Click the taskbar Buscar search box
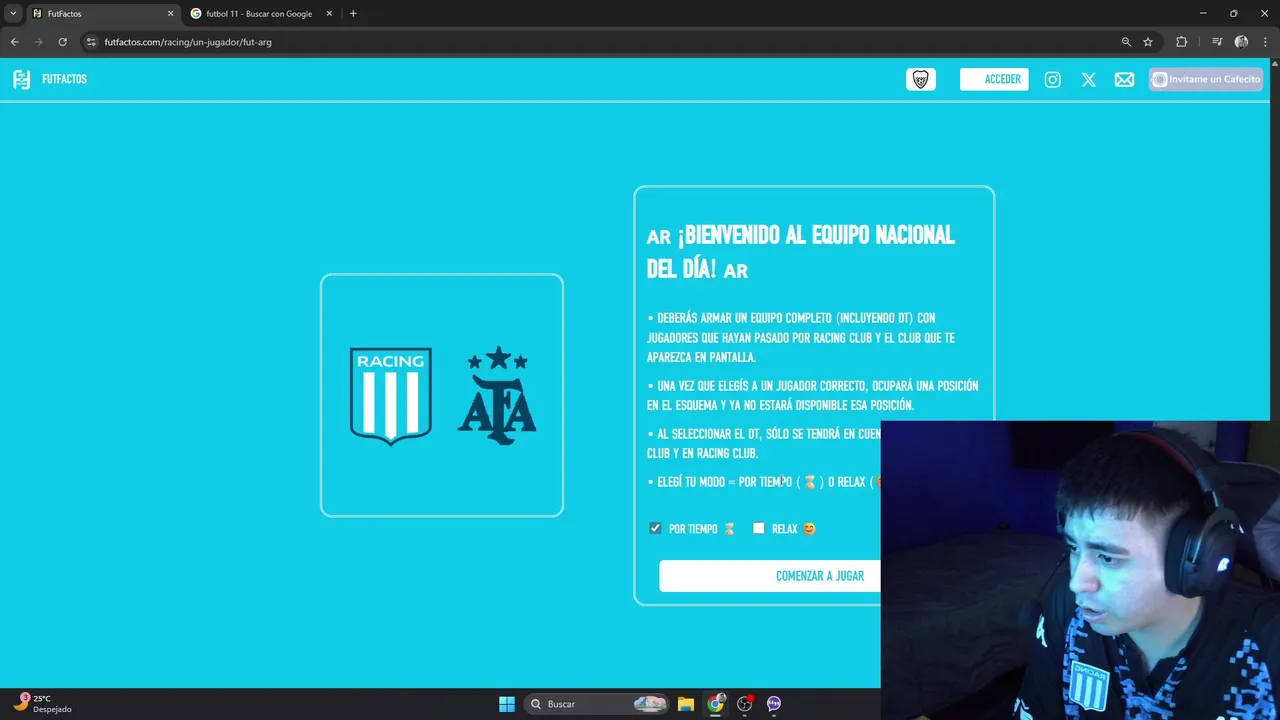The width and height of the screenshot is (1280, 720). pyautogui.click(x=597, y=704)
